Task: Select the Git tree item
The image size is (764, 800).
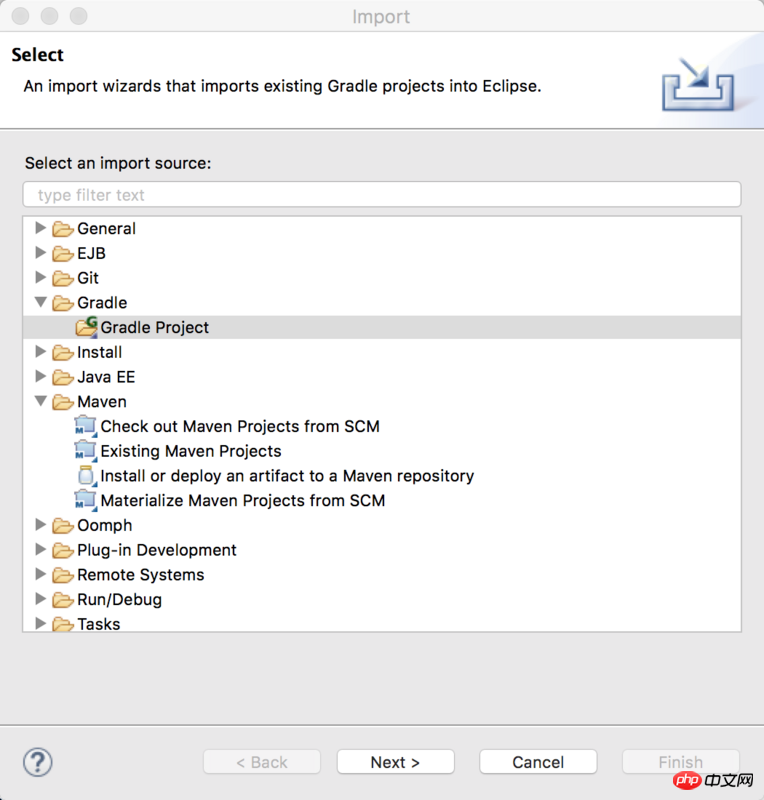Action: [88, 278]
